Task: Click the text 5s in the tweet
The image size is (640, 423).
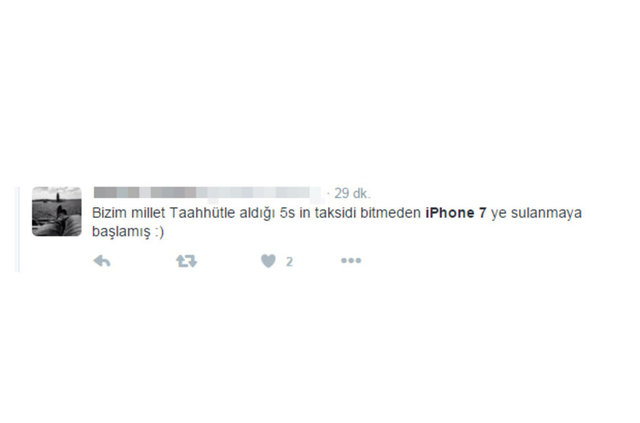Action: pos(287,213)
